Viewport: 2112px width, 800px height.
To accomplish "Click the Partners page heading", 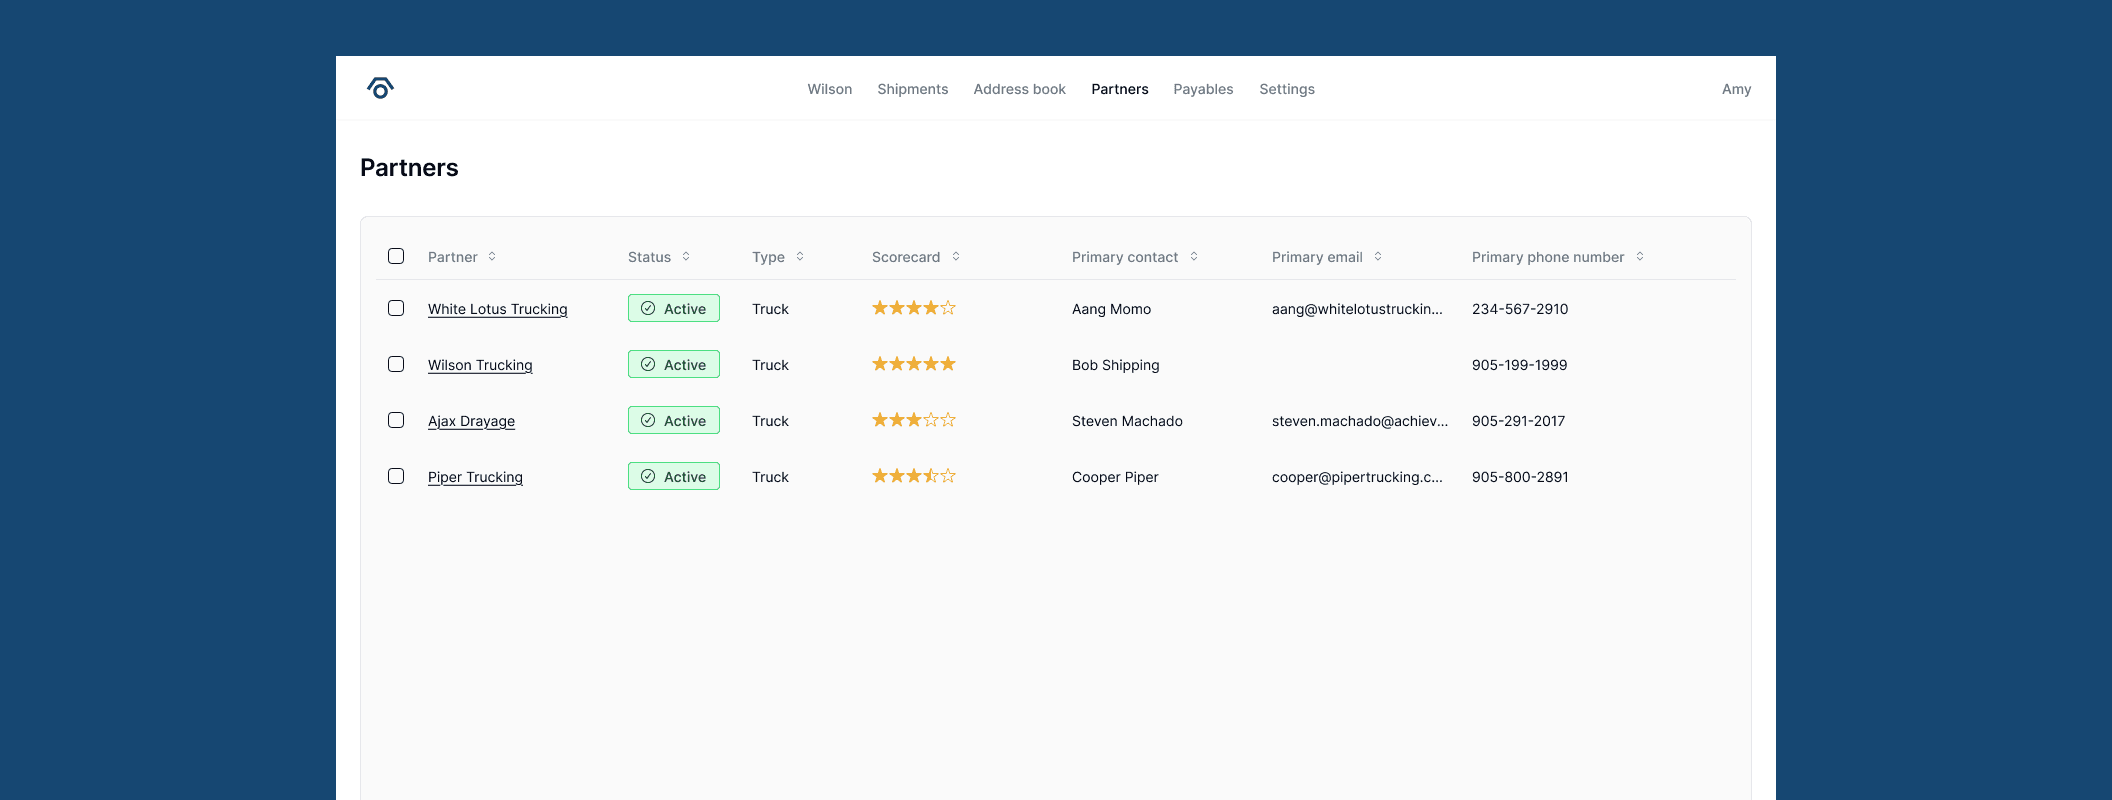I will click(409, 167).
